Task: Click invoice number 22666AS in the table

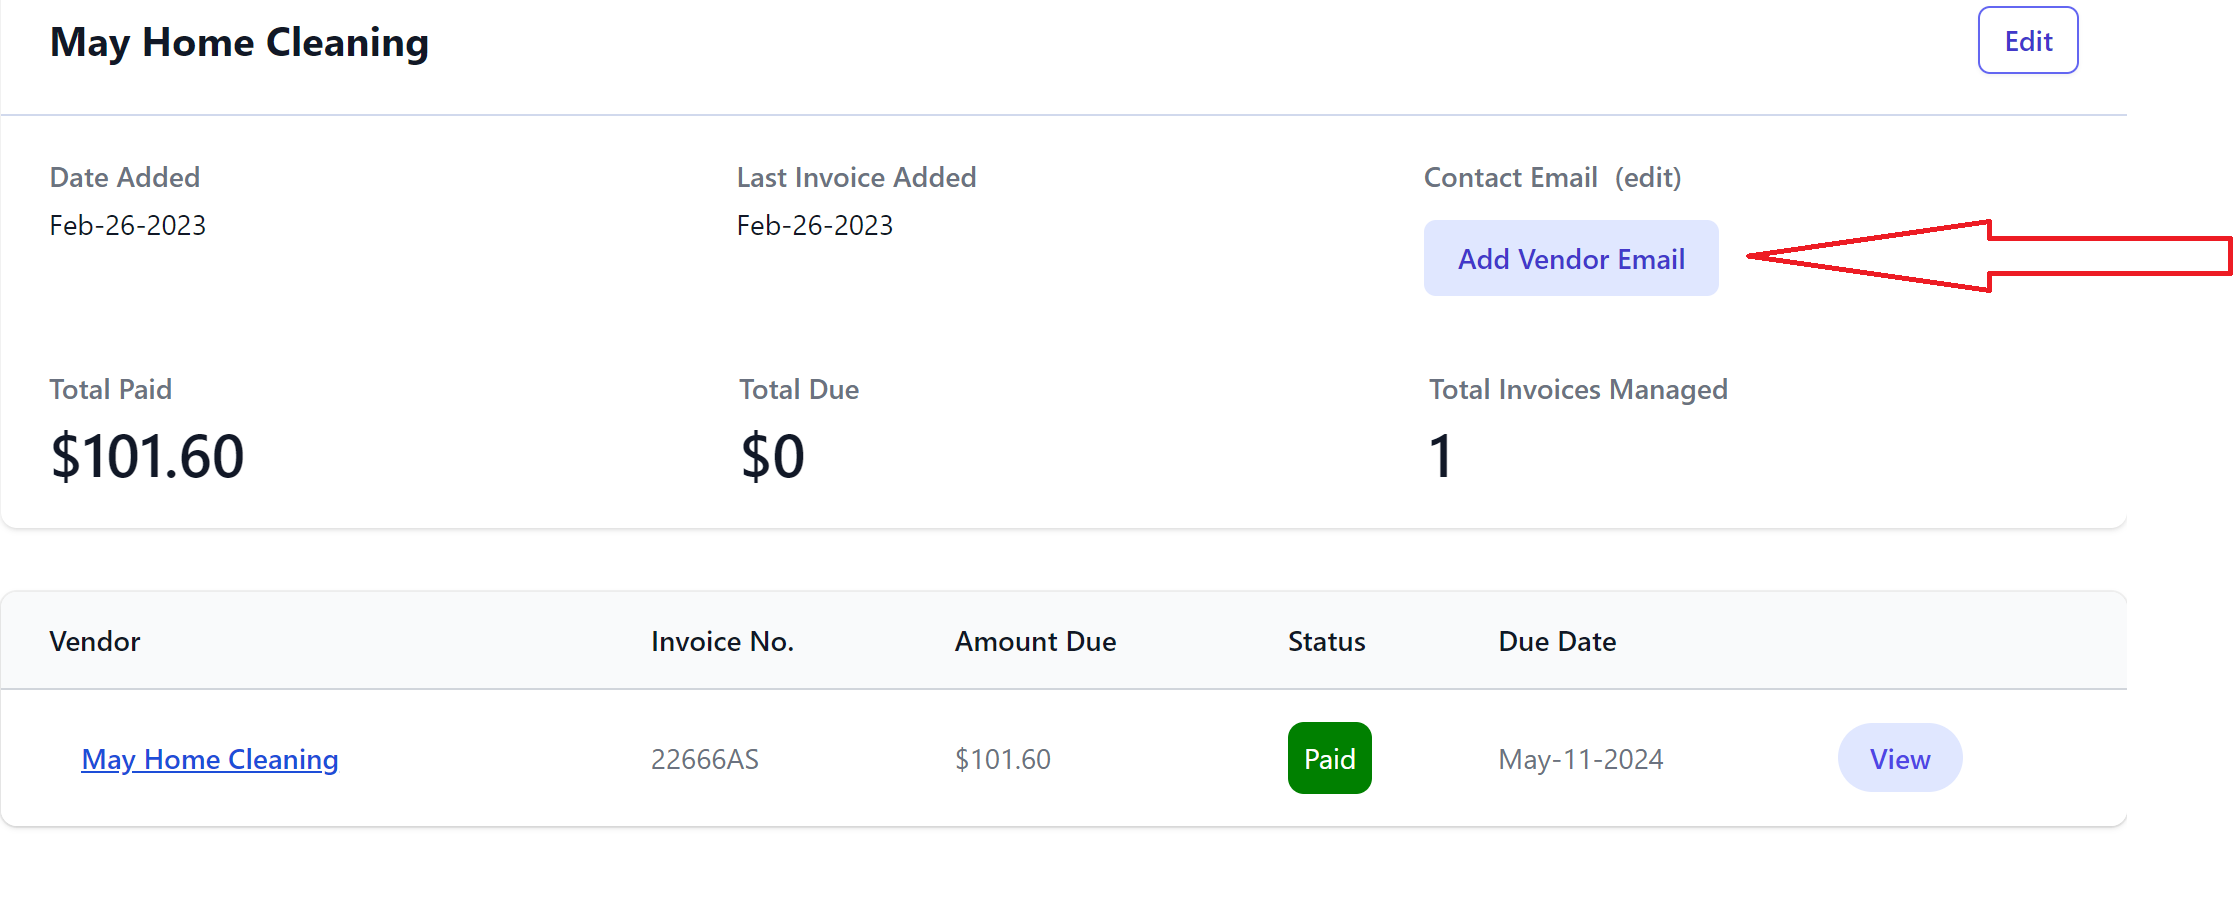Action: click(705, 760)
